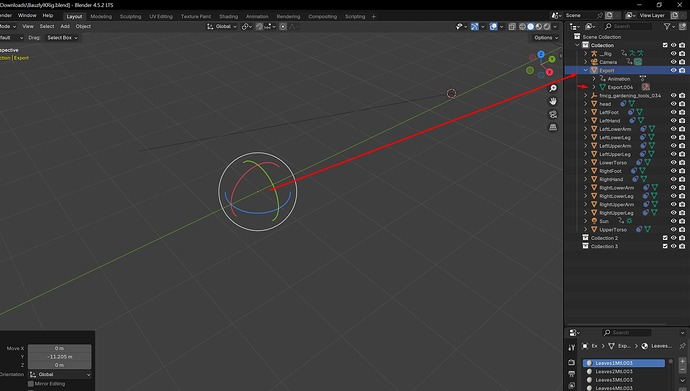Expand the __Rig armature row
Image resolution: width=690 pixels, height=391 pixels.
point(586,54)
